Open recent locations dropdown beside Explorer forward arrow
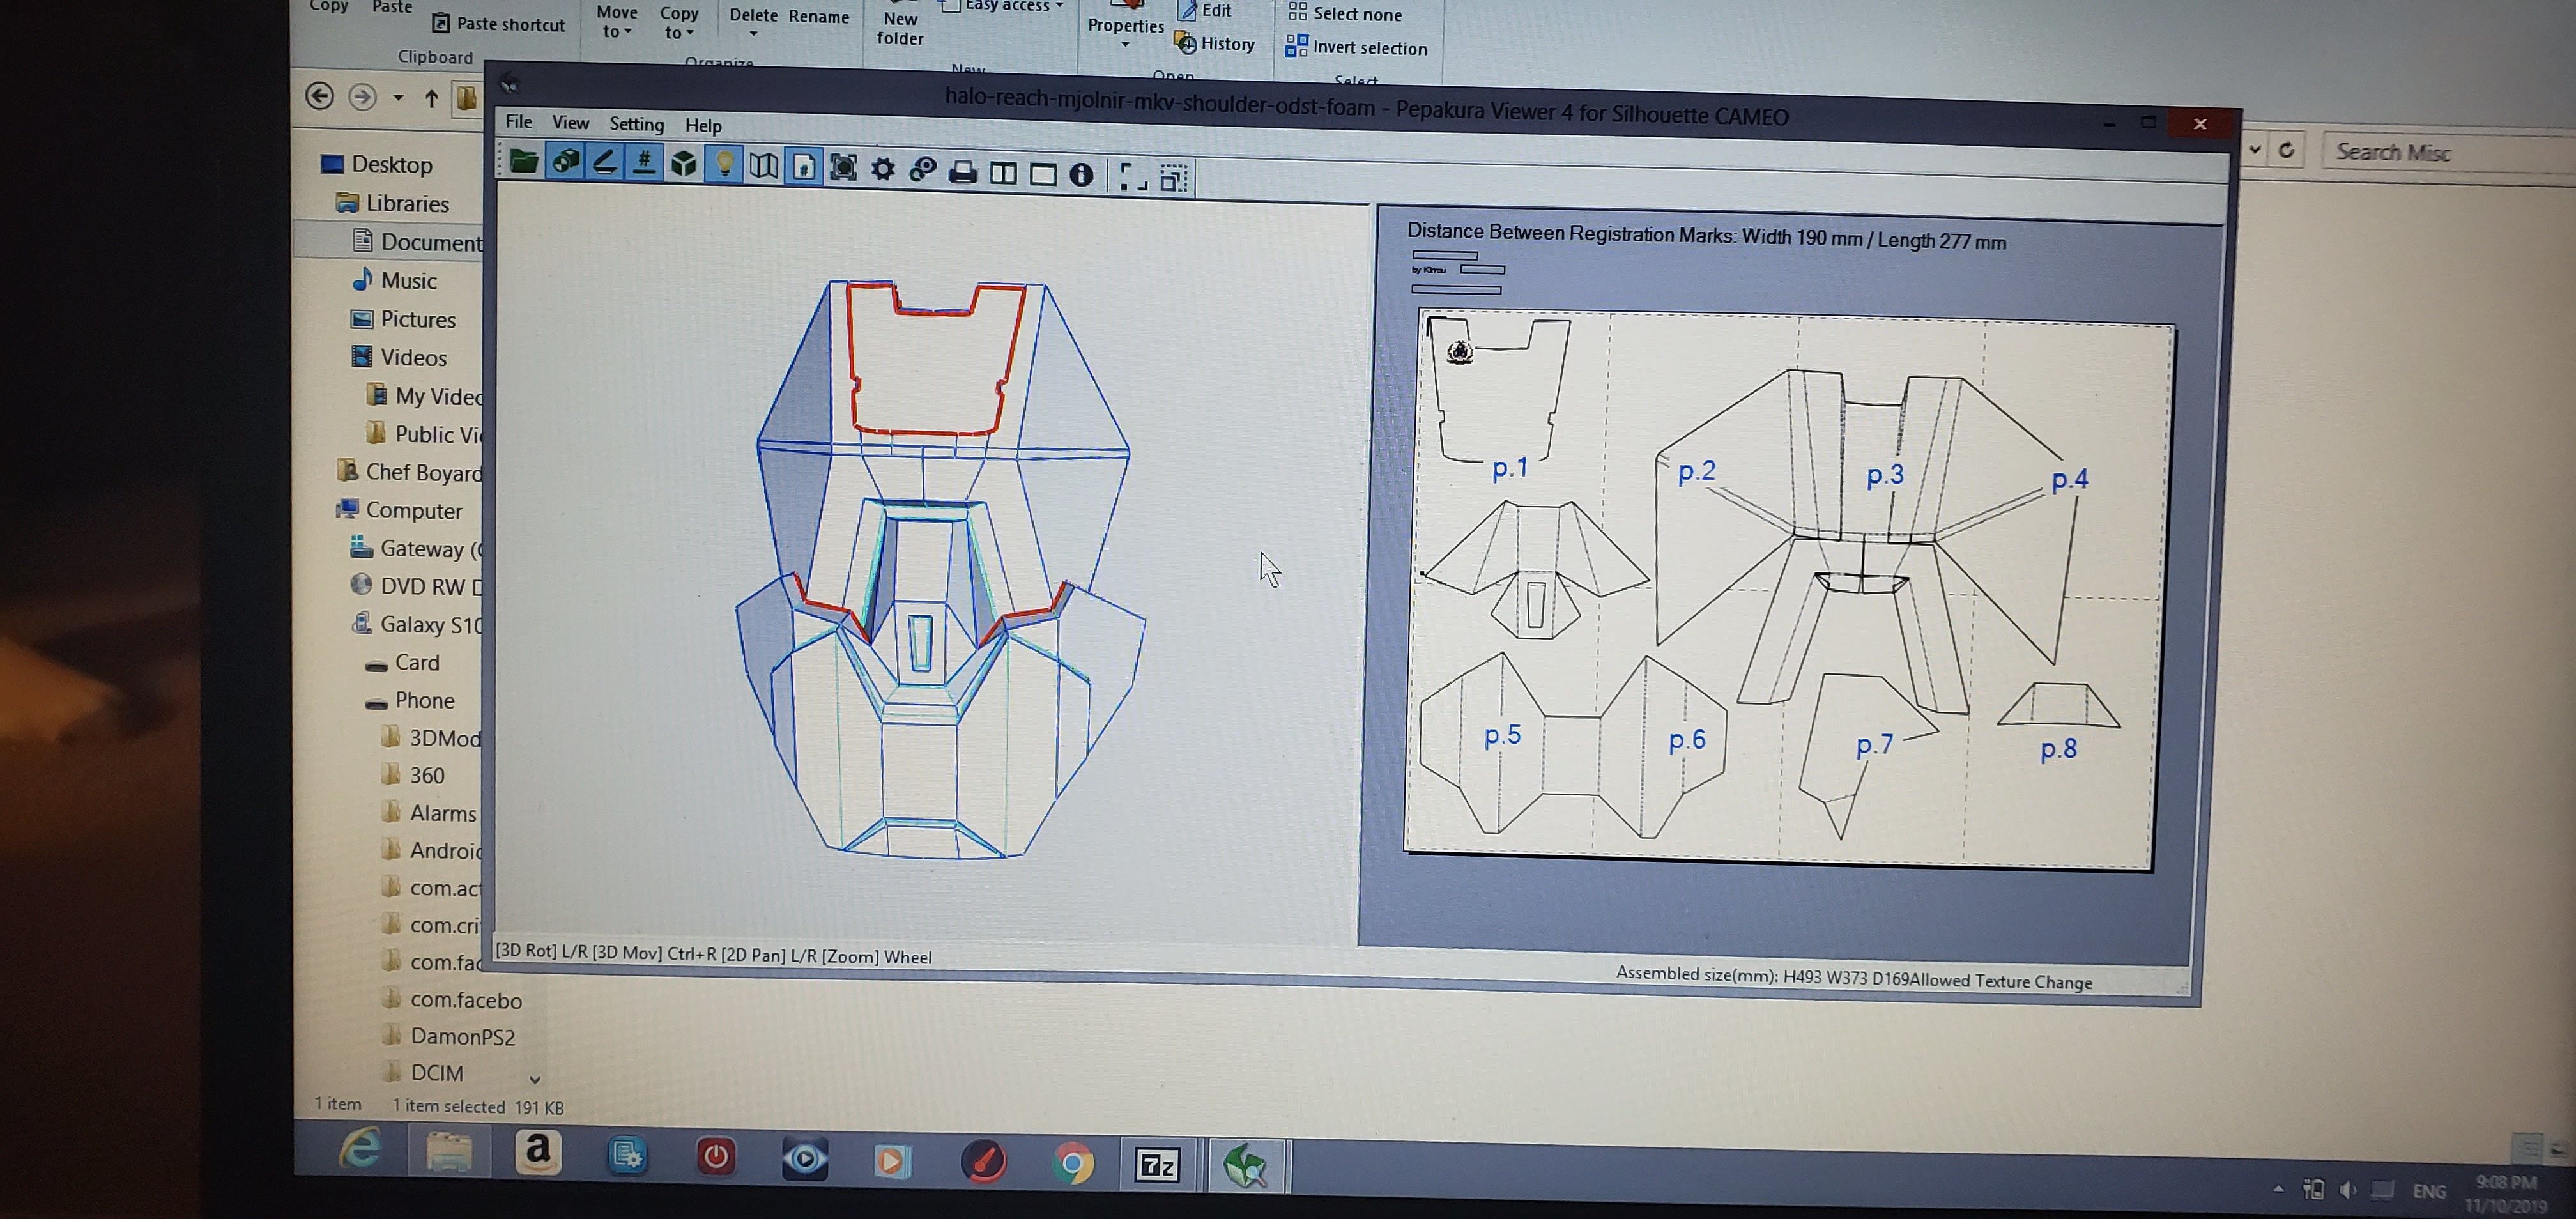 [398, 98]
